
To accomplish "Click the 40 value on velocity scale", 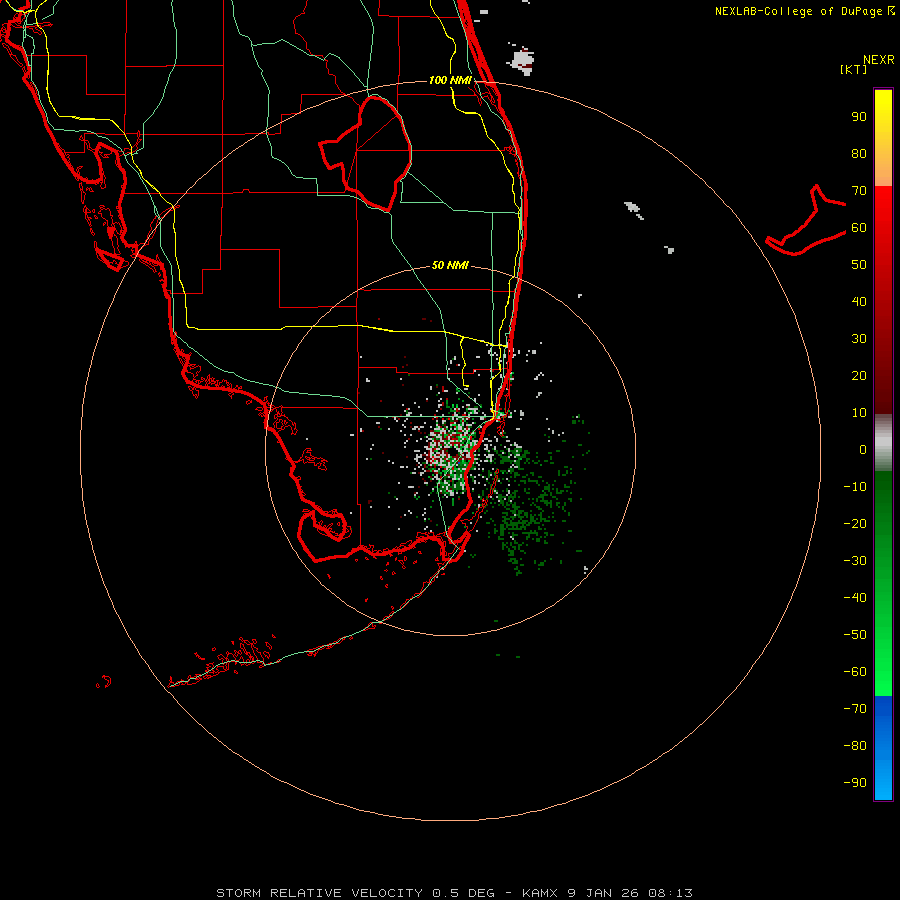I will pyautogui.click(x=859, y=301).
